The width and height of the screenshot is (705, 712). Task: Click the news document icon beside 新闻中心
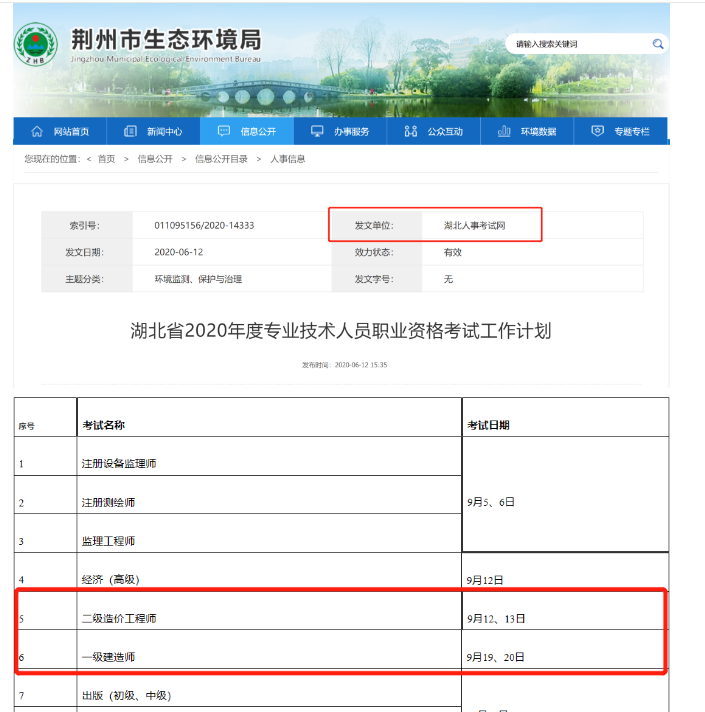tap(130, 132)
